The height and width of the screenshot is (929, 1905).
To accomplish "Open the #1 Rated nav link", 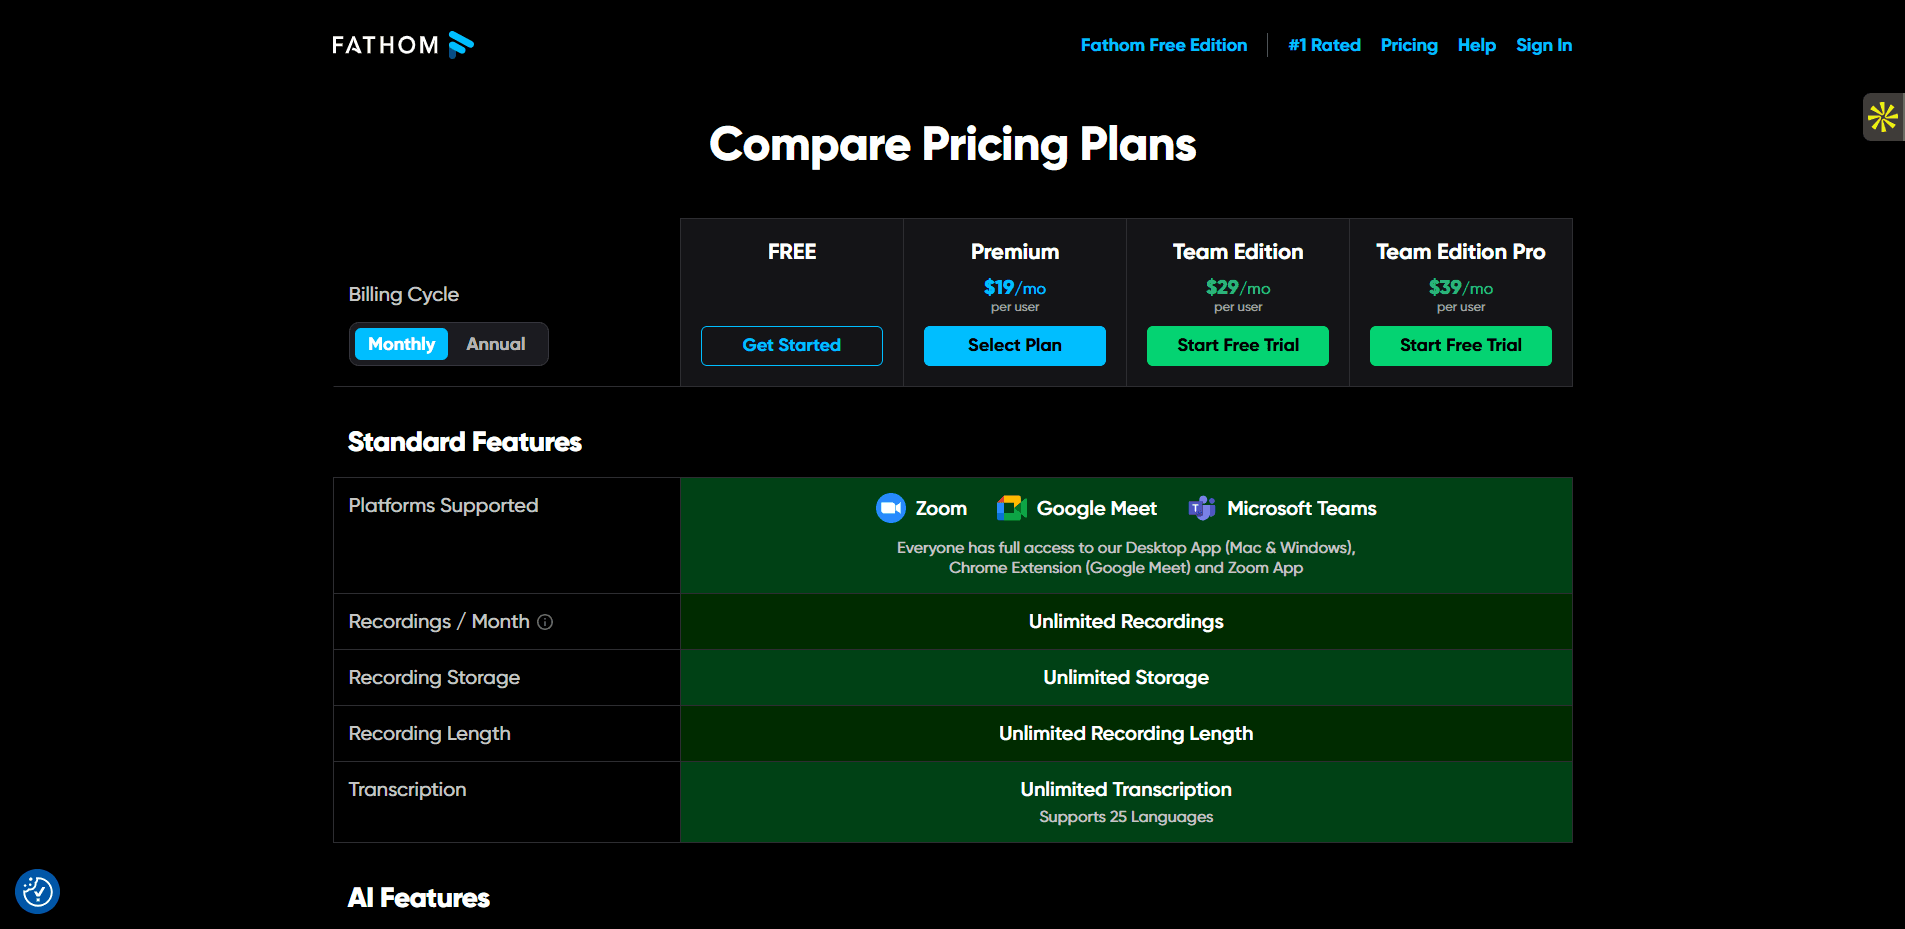I will (x=1324, y=45).
